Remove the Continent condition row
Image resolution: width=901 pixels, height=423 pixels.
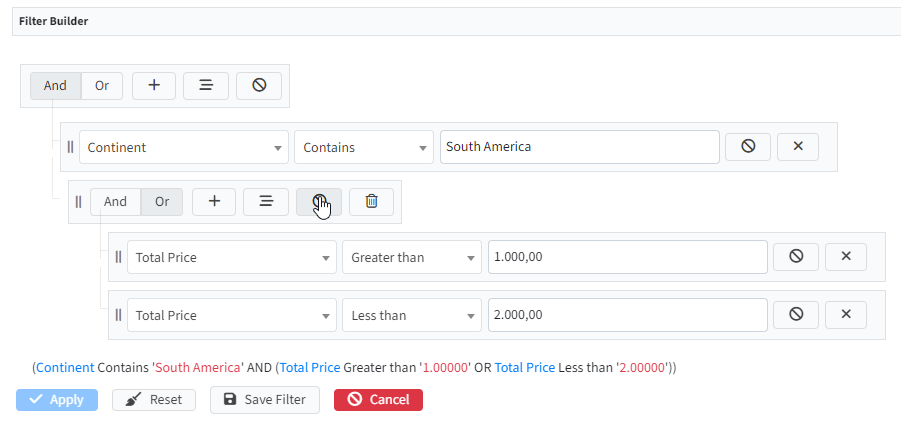pos(798,147)
